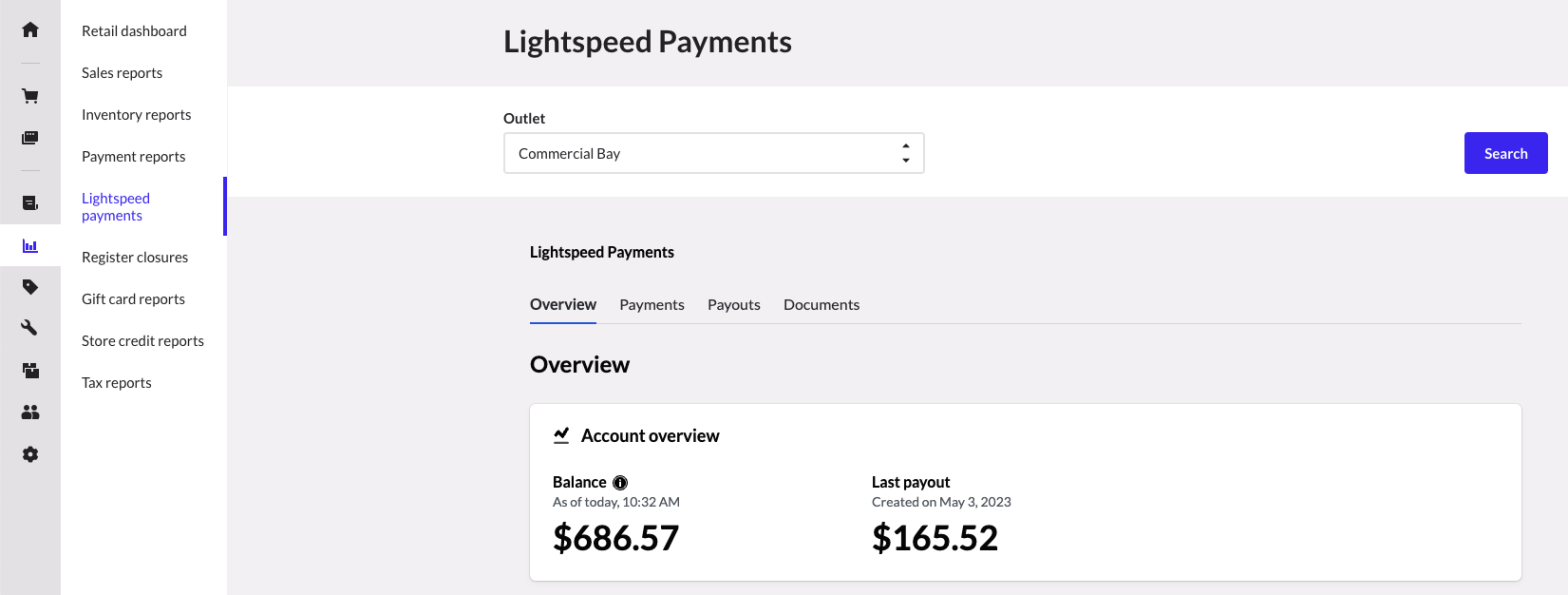Viewport: 1568px width, 595px height.
Task: Click the Ecommerce channels icon
Action: click(x=29, y=370)
